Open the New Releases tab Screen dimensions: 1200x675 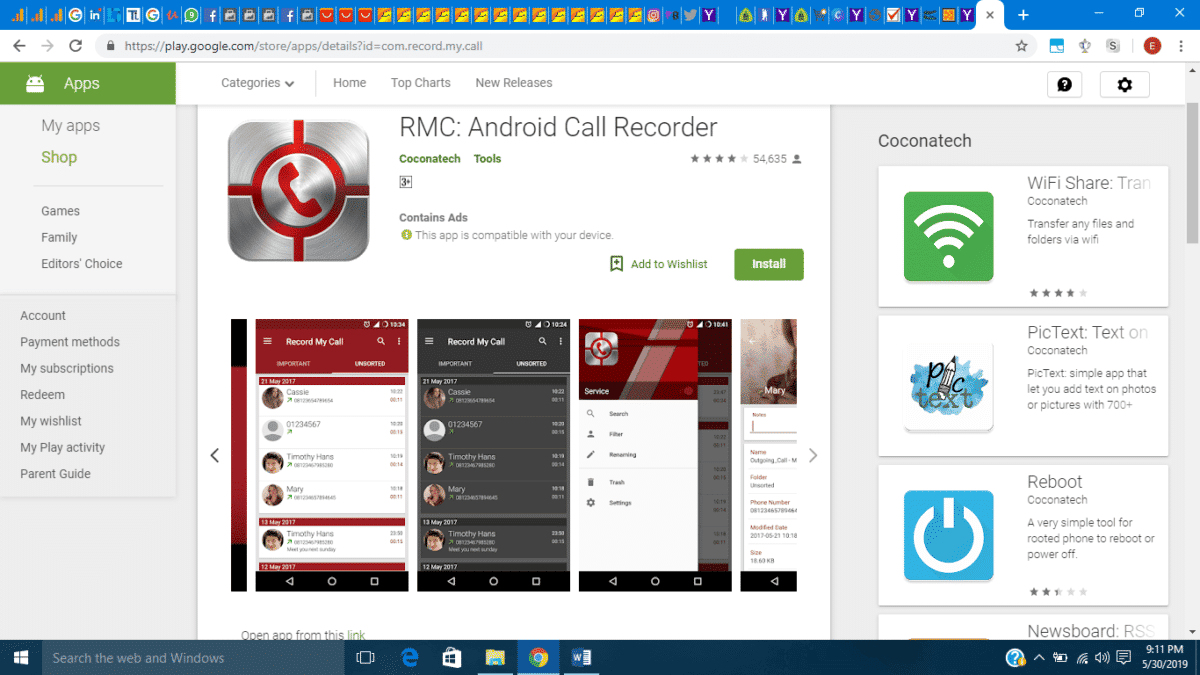[x=513, y=83]
